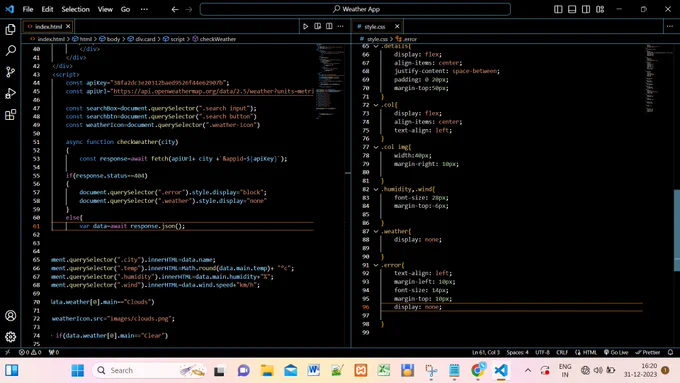Show hidden system tray icons

click(528, 370)
